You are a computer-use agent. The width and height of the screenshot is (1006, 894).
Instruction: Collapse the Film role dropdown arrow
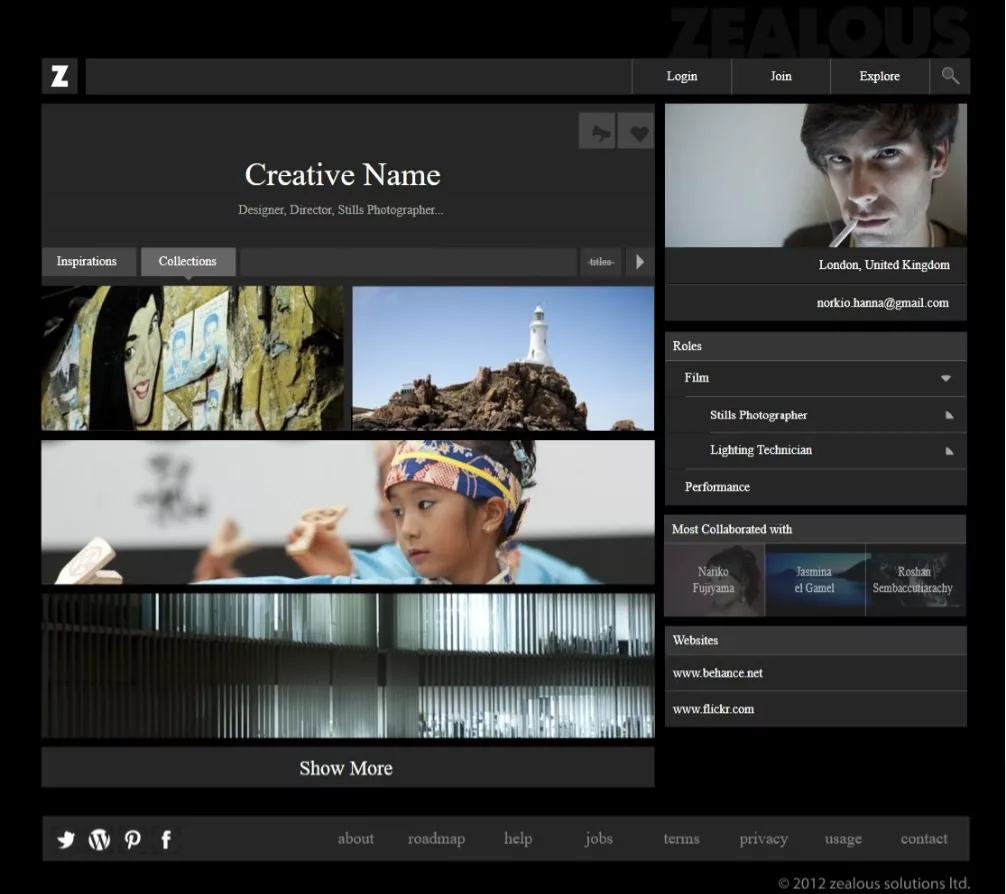[945, 378]
